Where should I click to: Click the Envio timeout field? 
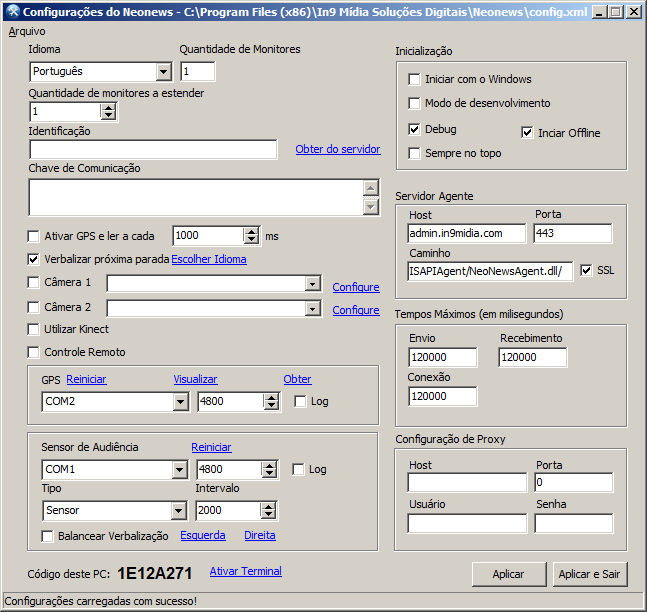pyautogui.click(x=443, y=357)
